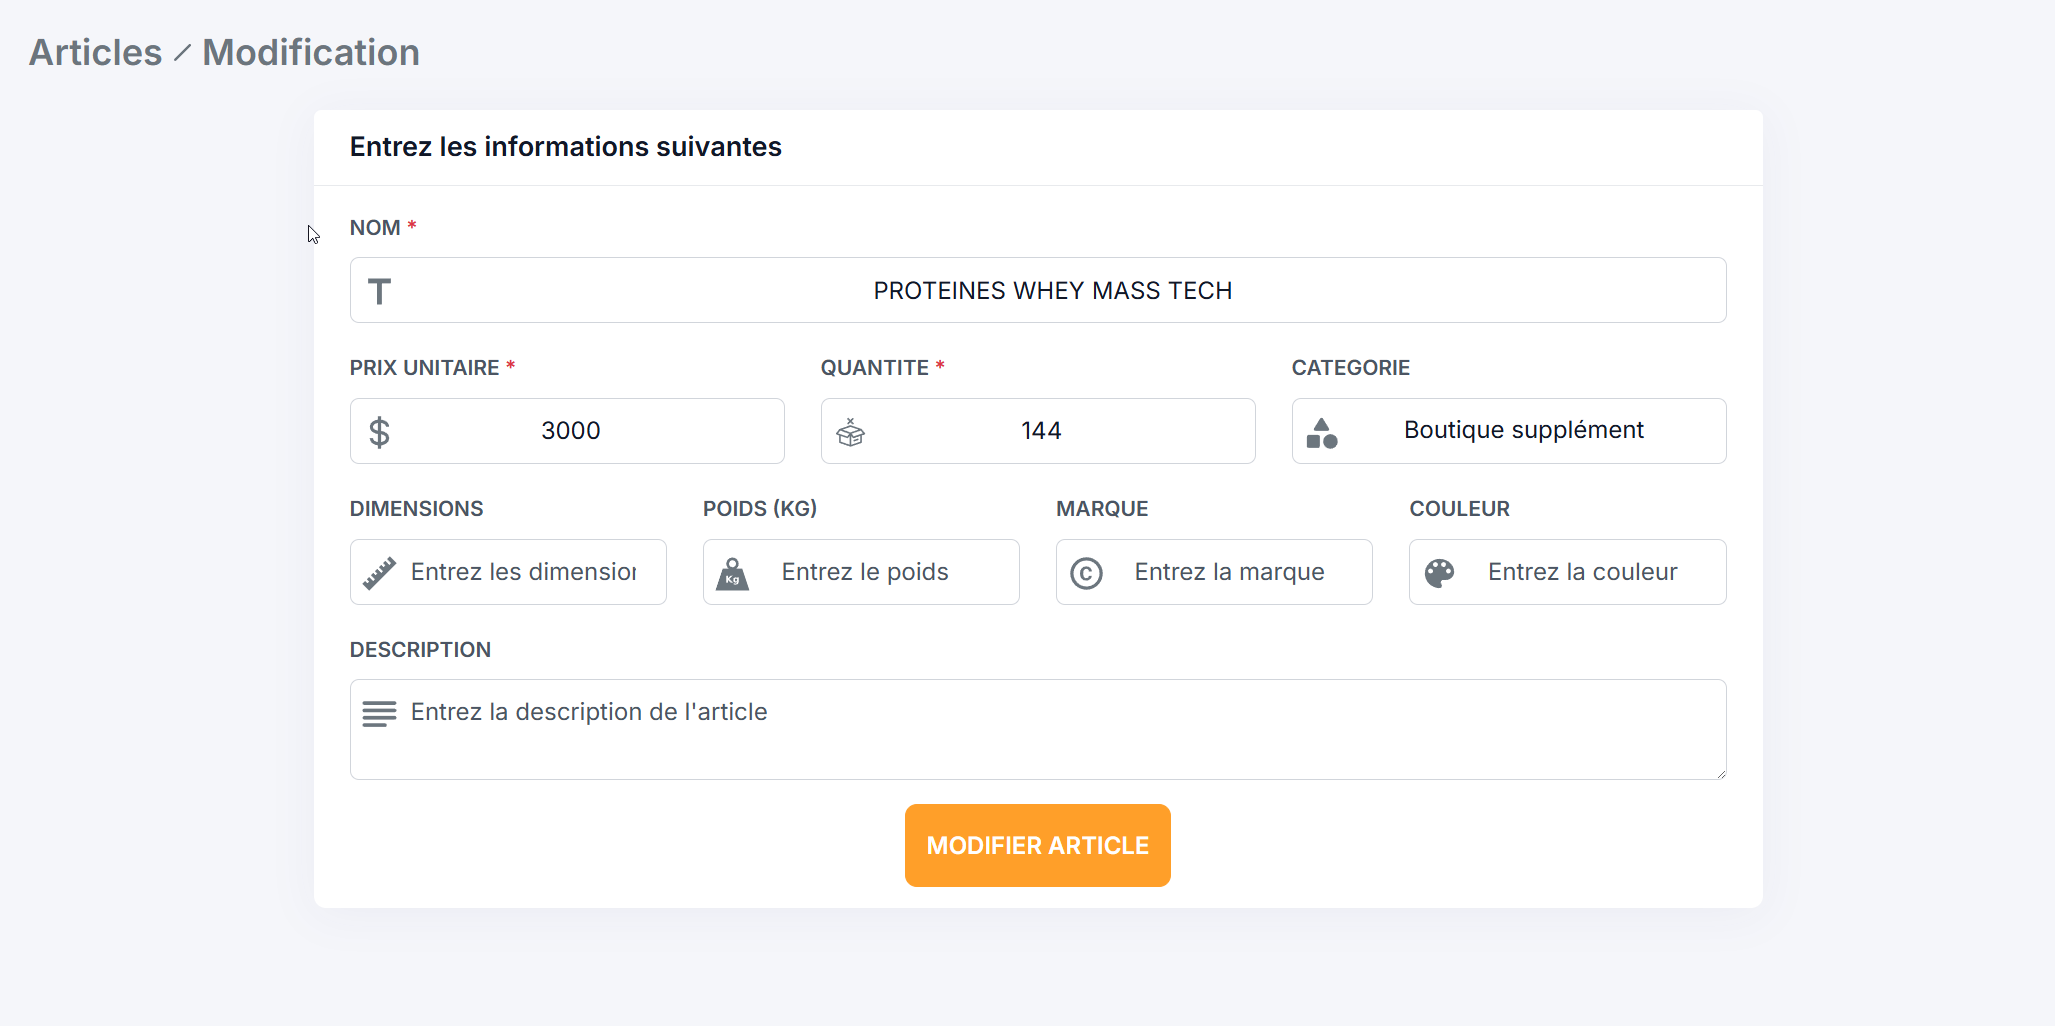Focus the name field PROTEINES WHEY MASS TECH

[x=1038, y=290]
